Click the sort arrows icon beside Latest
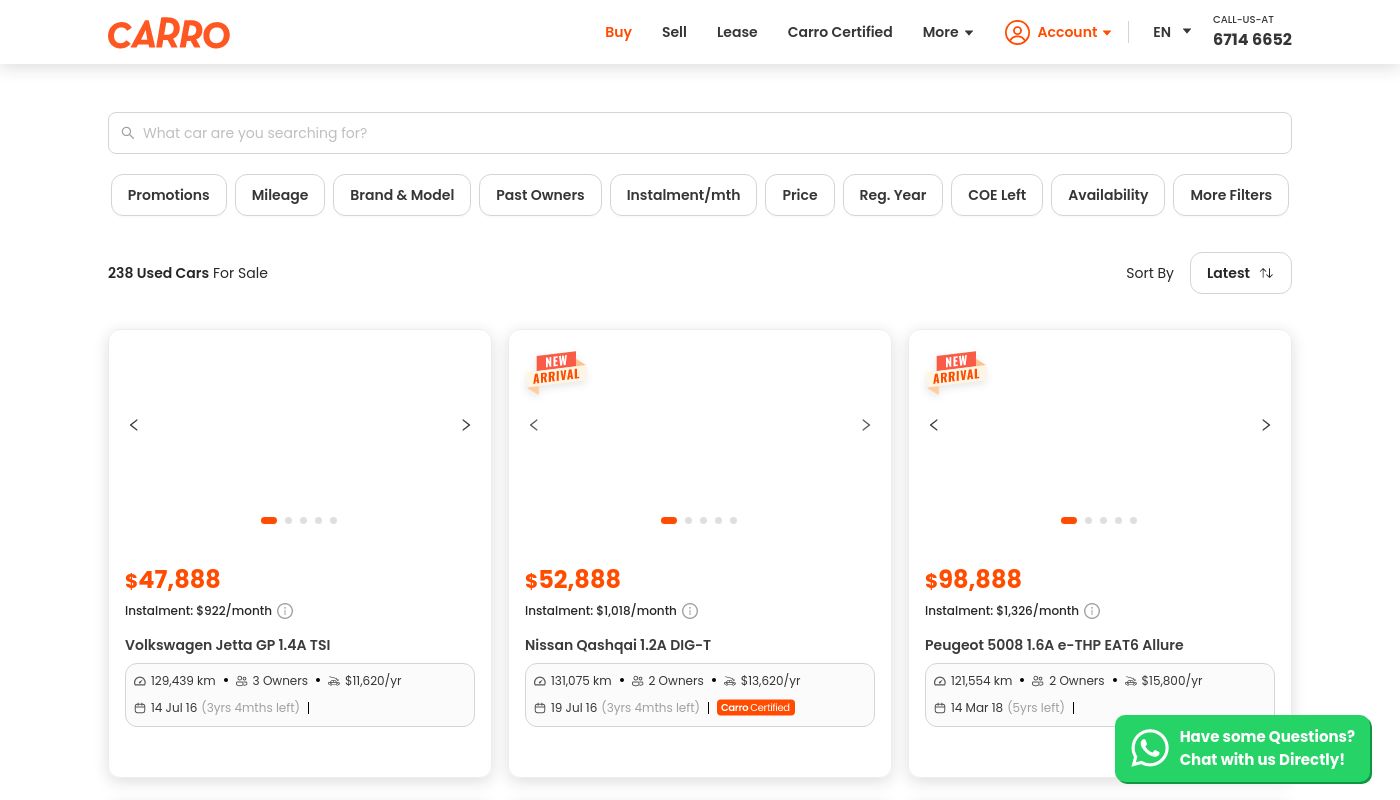This screenshot has height=800, width=1400. click(x=1267, y=273)
